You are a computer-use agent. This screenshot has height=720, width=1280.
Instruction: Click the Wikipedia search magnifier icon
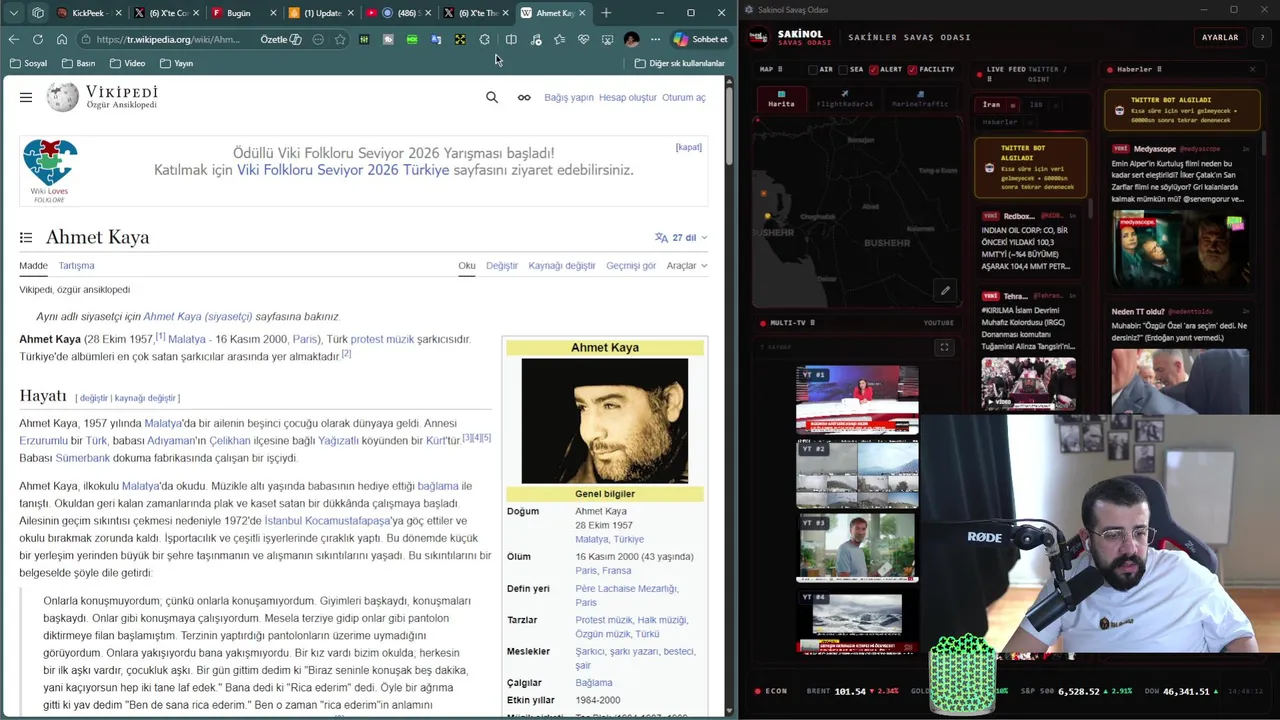pos(492,97)
